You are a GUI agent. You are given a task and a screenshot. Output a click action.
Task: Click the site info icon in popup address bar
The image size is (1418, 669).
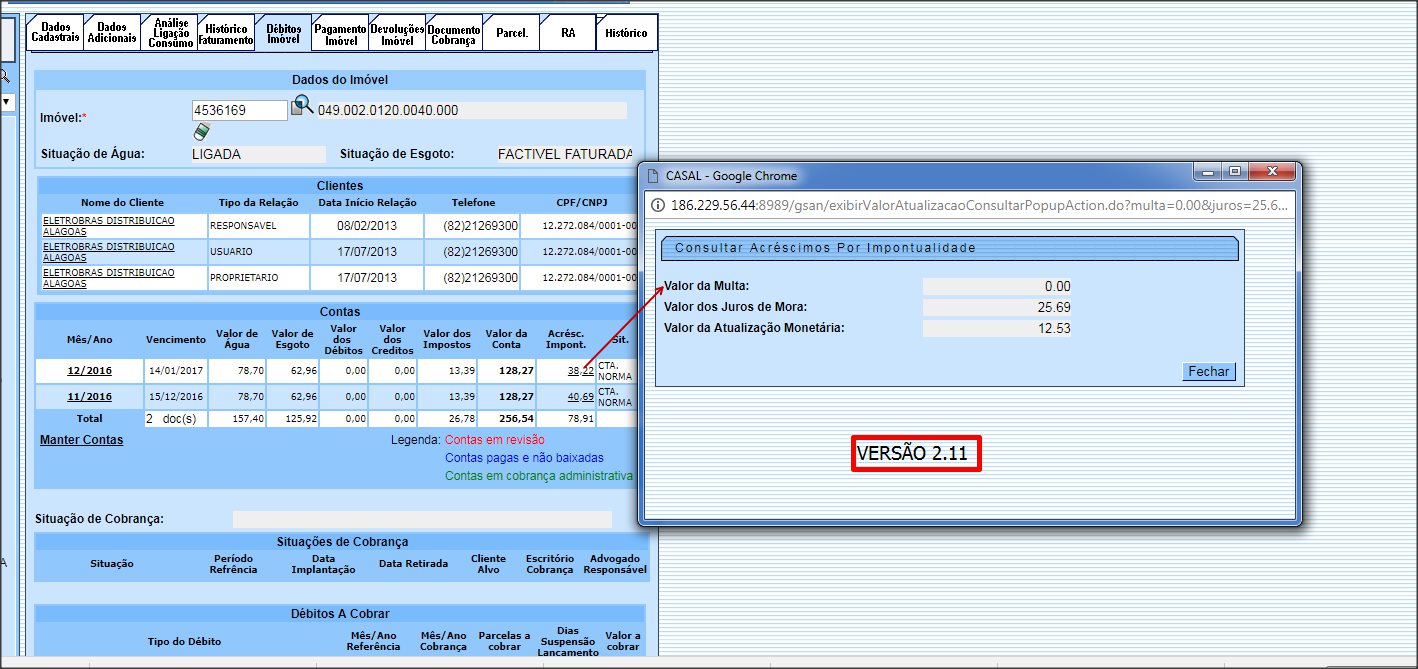point(658,205)
